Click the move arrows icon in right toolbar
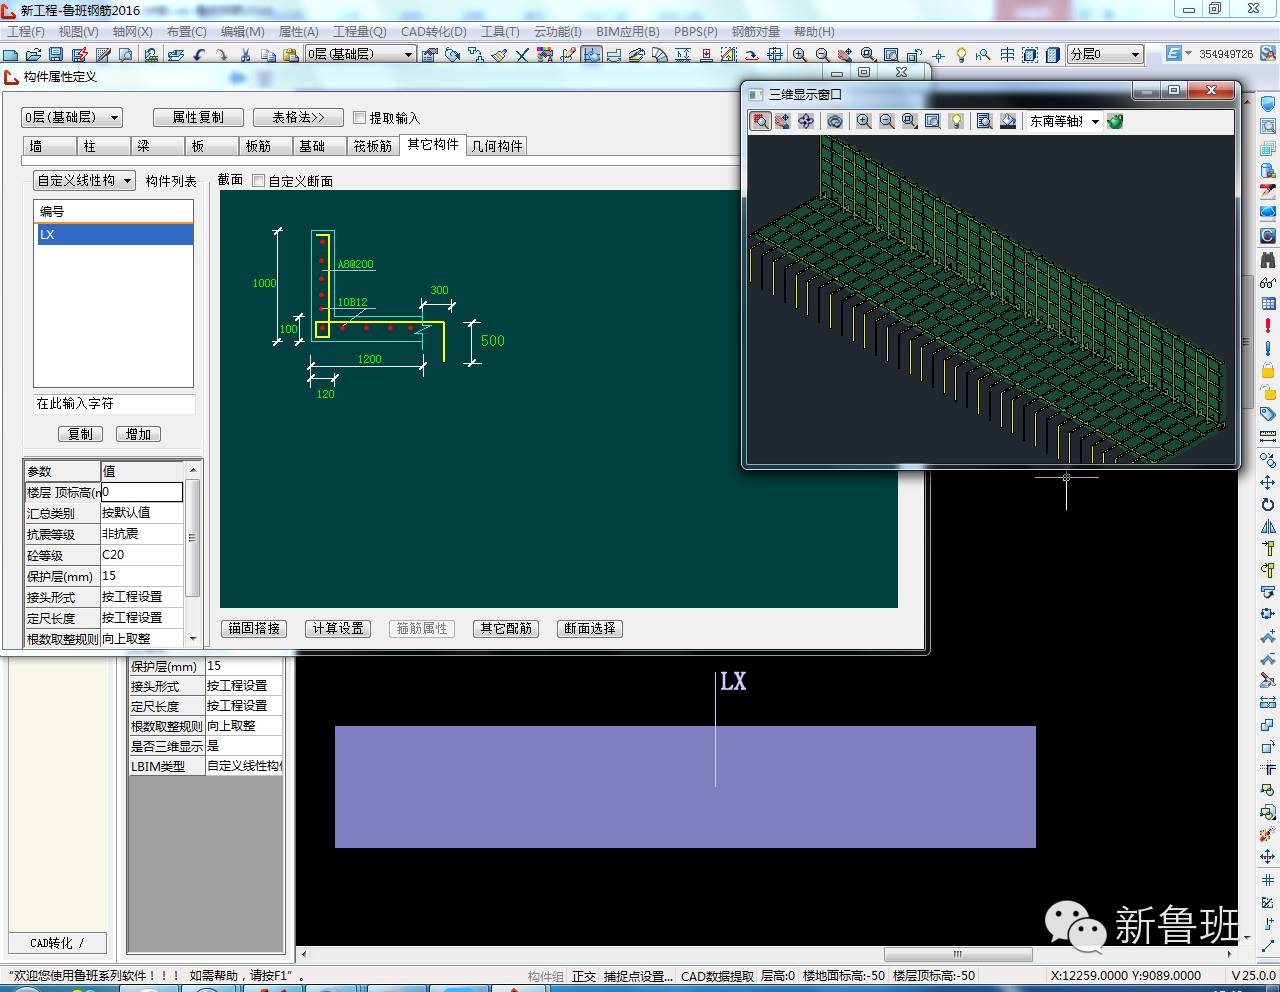The width and height of the screenshot is (1280, 992). click(x=1268, y=482)
